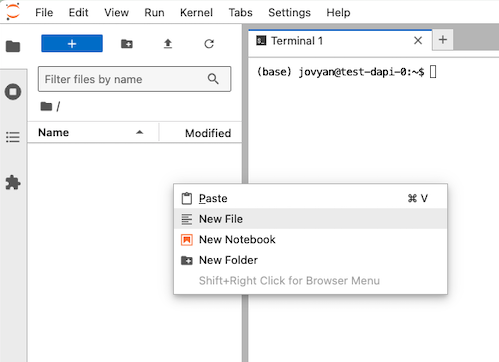Click the clipboard icon beside Paste
The height and width of the screenshot is (362, 499).
(187, 198)
